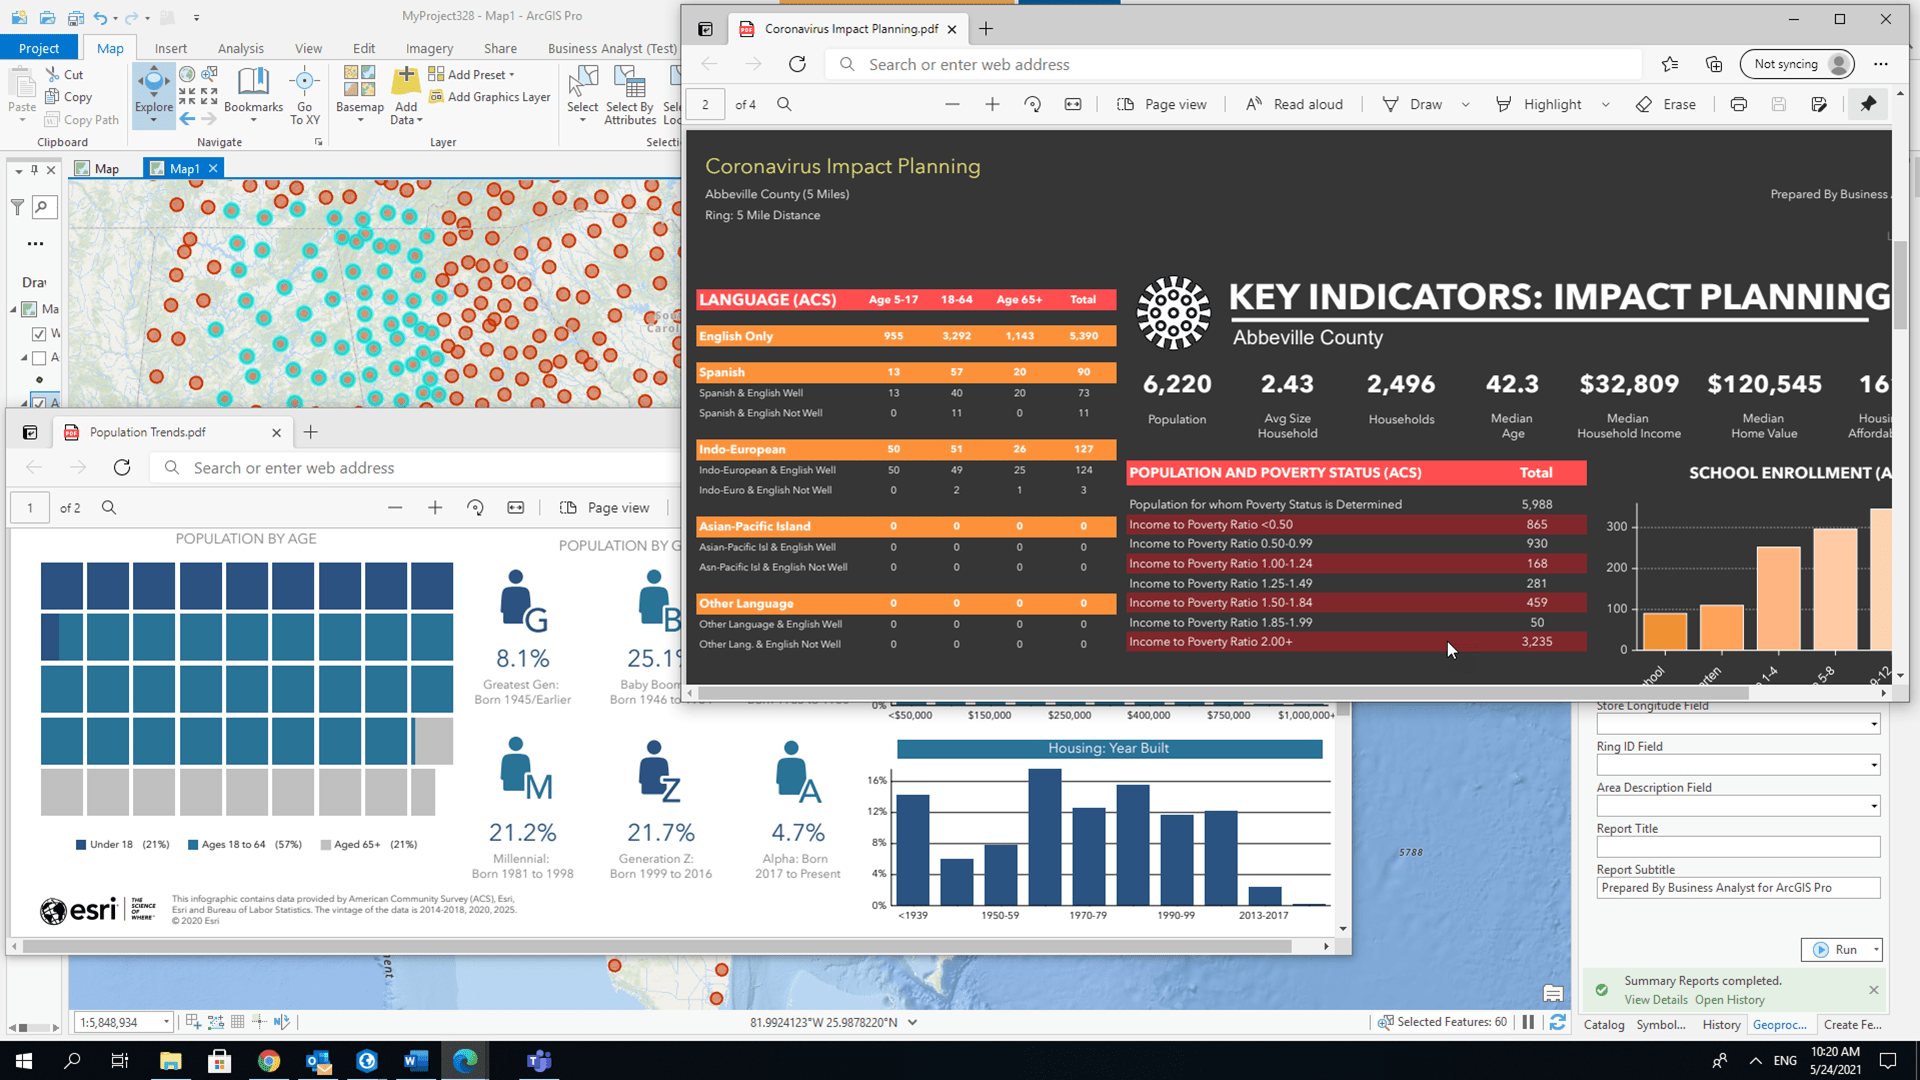Screen dimensions: 1920x1080
Task: Expand the Area Description Field dropdown
Action: tap(1872, 805)
